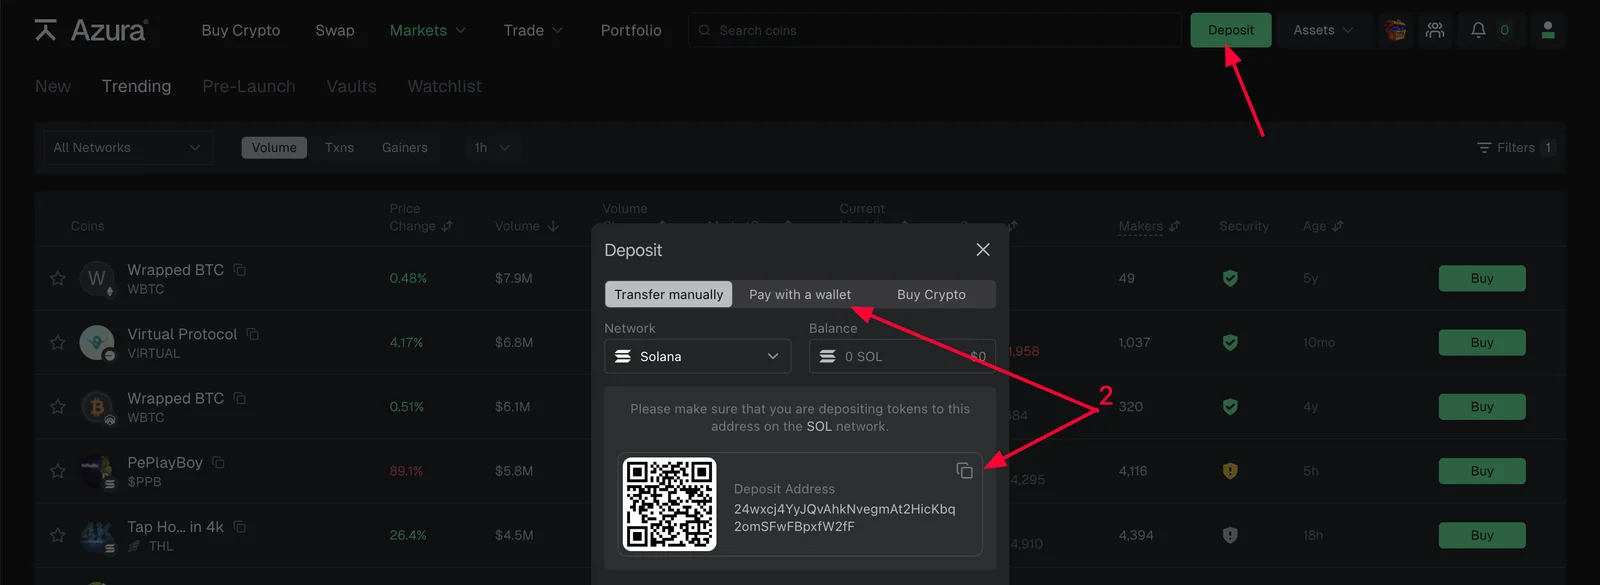The height and width of the screenshot is (585, 1600).
Task: Click the security shield in the PePlayBoy row
Action: pos(1230,471)
